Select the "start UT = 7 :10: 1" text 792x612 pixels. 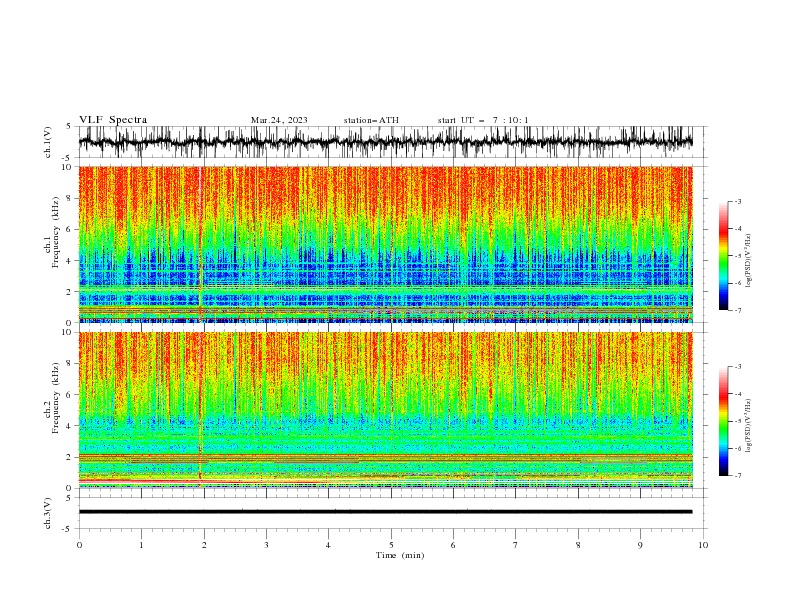[x=483, y=120]
